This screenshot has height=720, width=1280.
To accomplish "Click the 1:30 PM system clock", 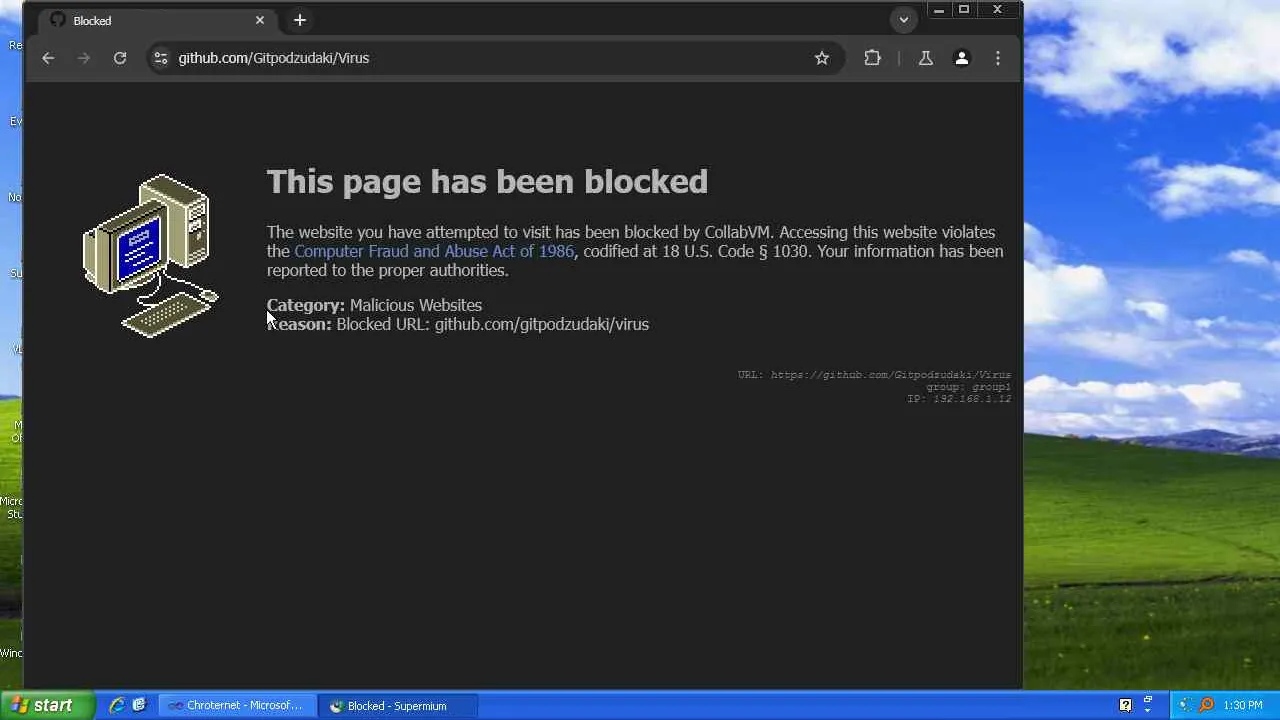I will coord(1243,705).
